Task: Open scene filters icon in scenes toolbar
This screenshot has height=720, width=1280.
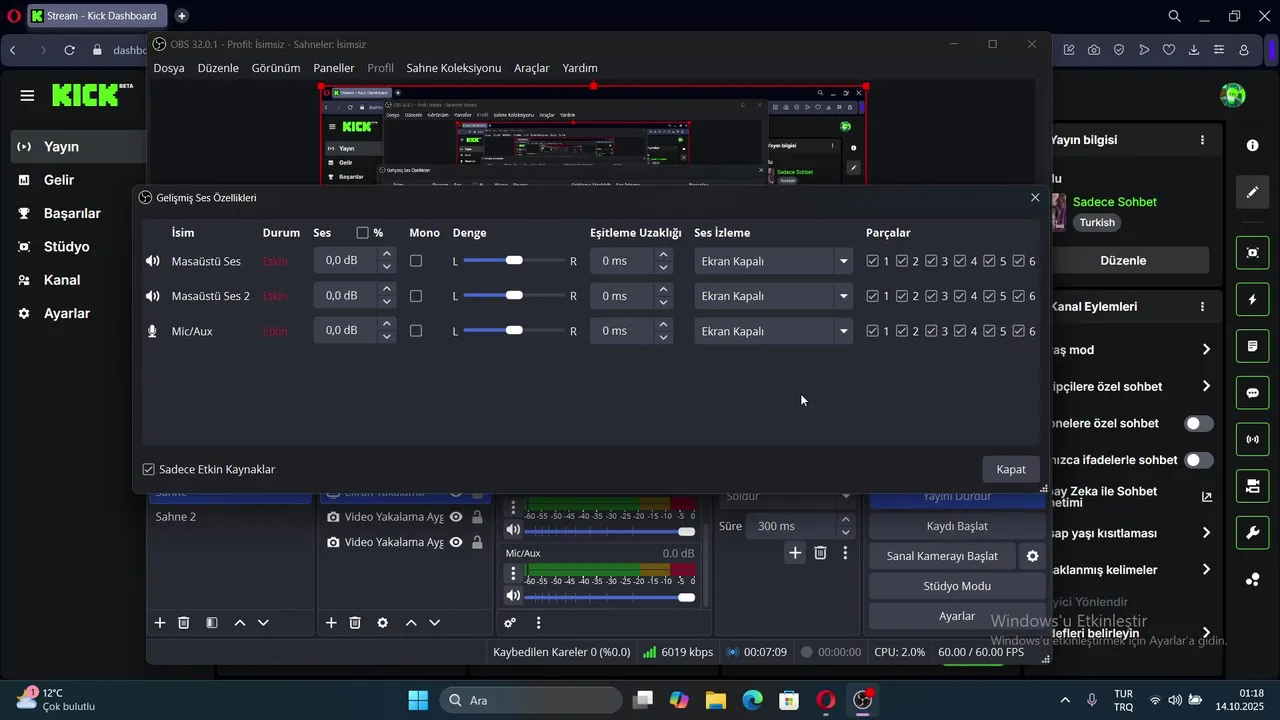Action: 212,623
